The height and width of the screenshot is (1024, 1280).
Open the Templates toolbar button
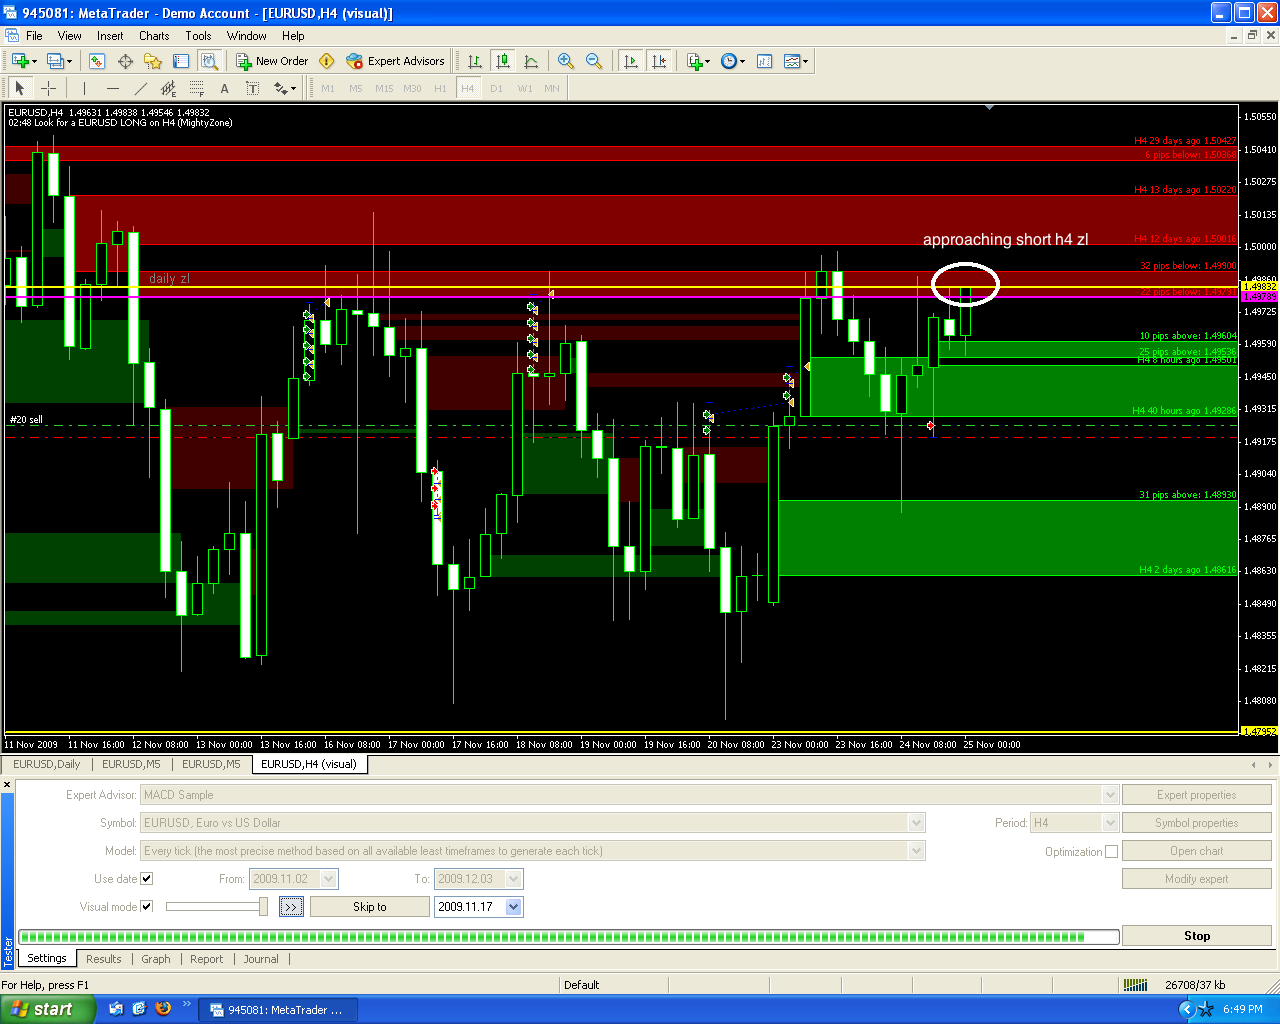[796, 61]
